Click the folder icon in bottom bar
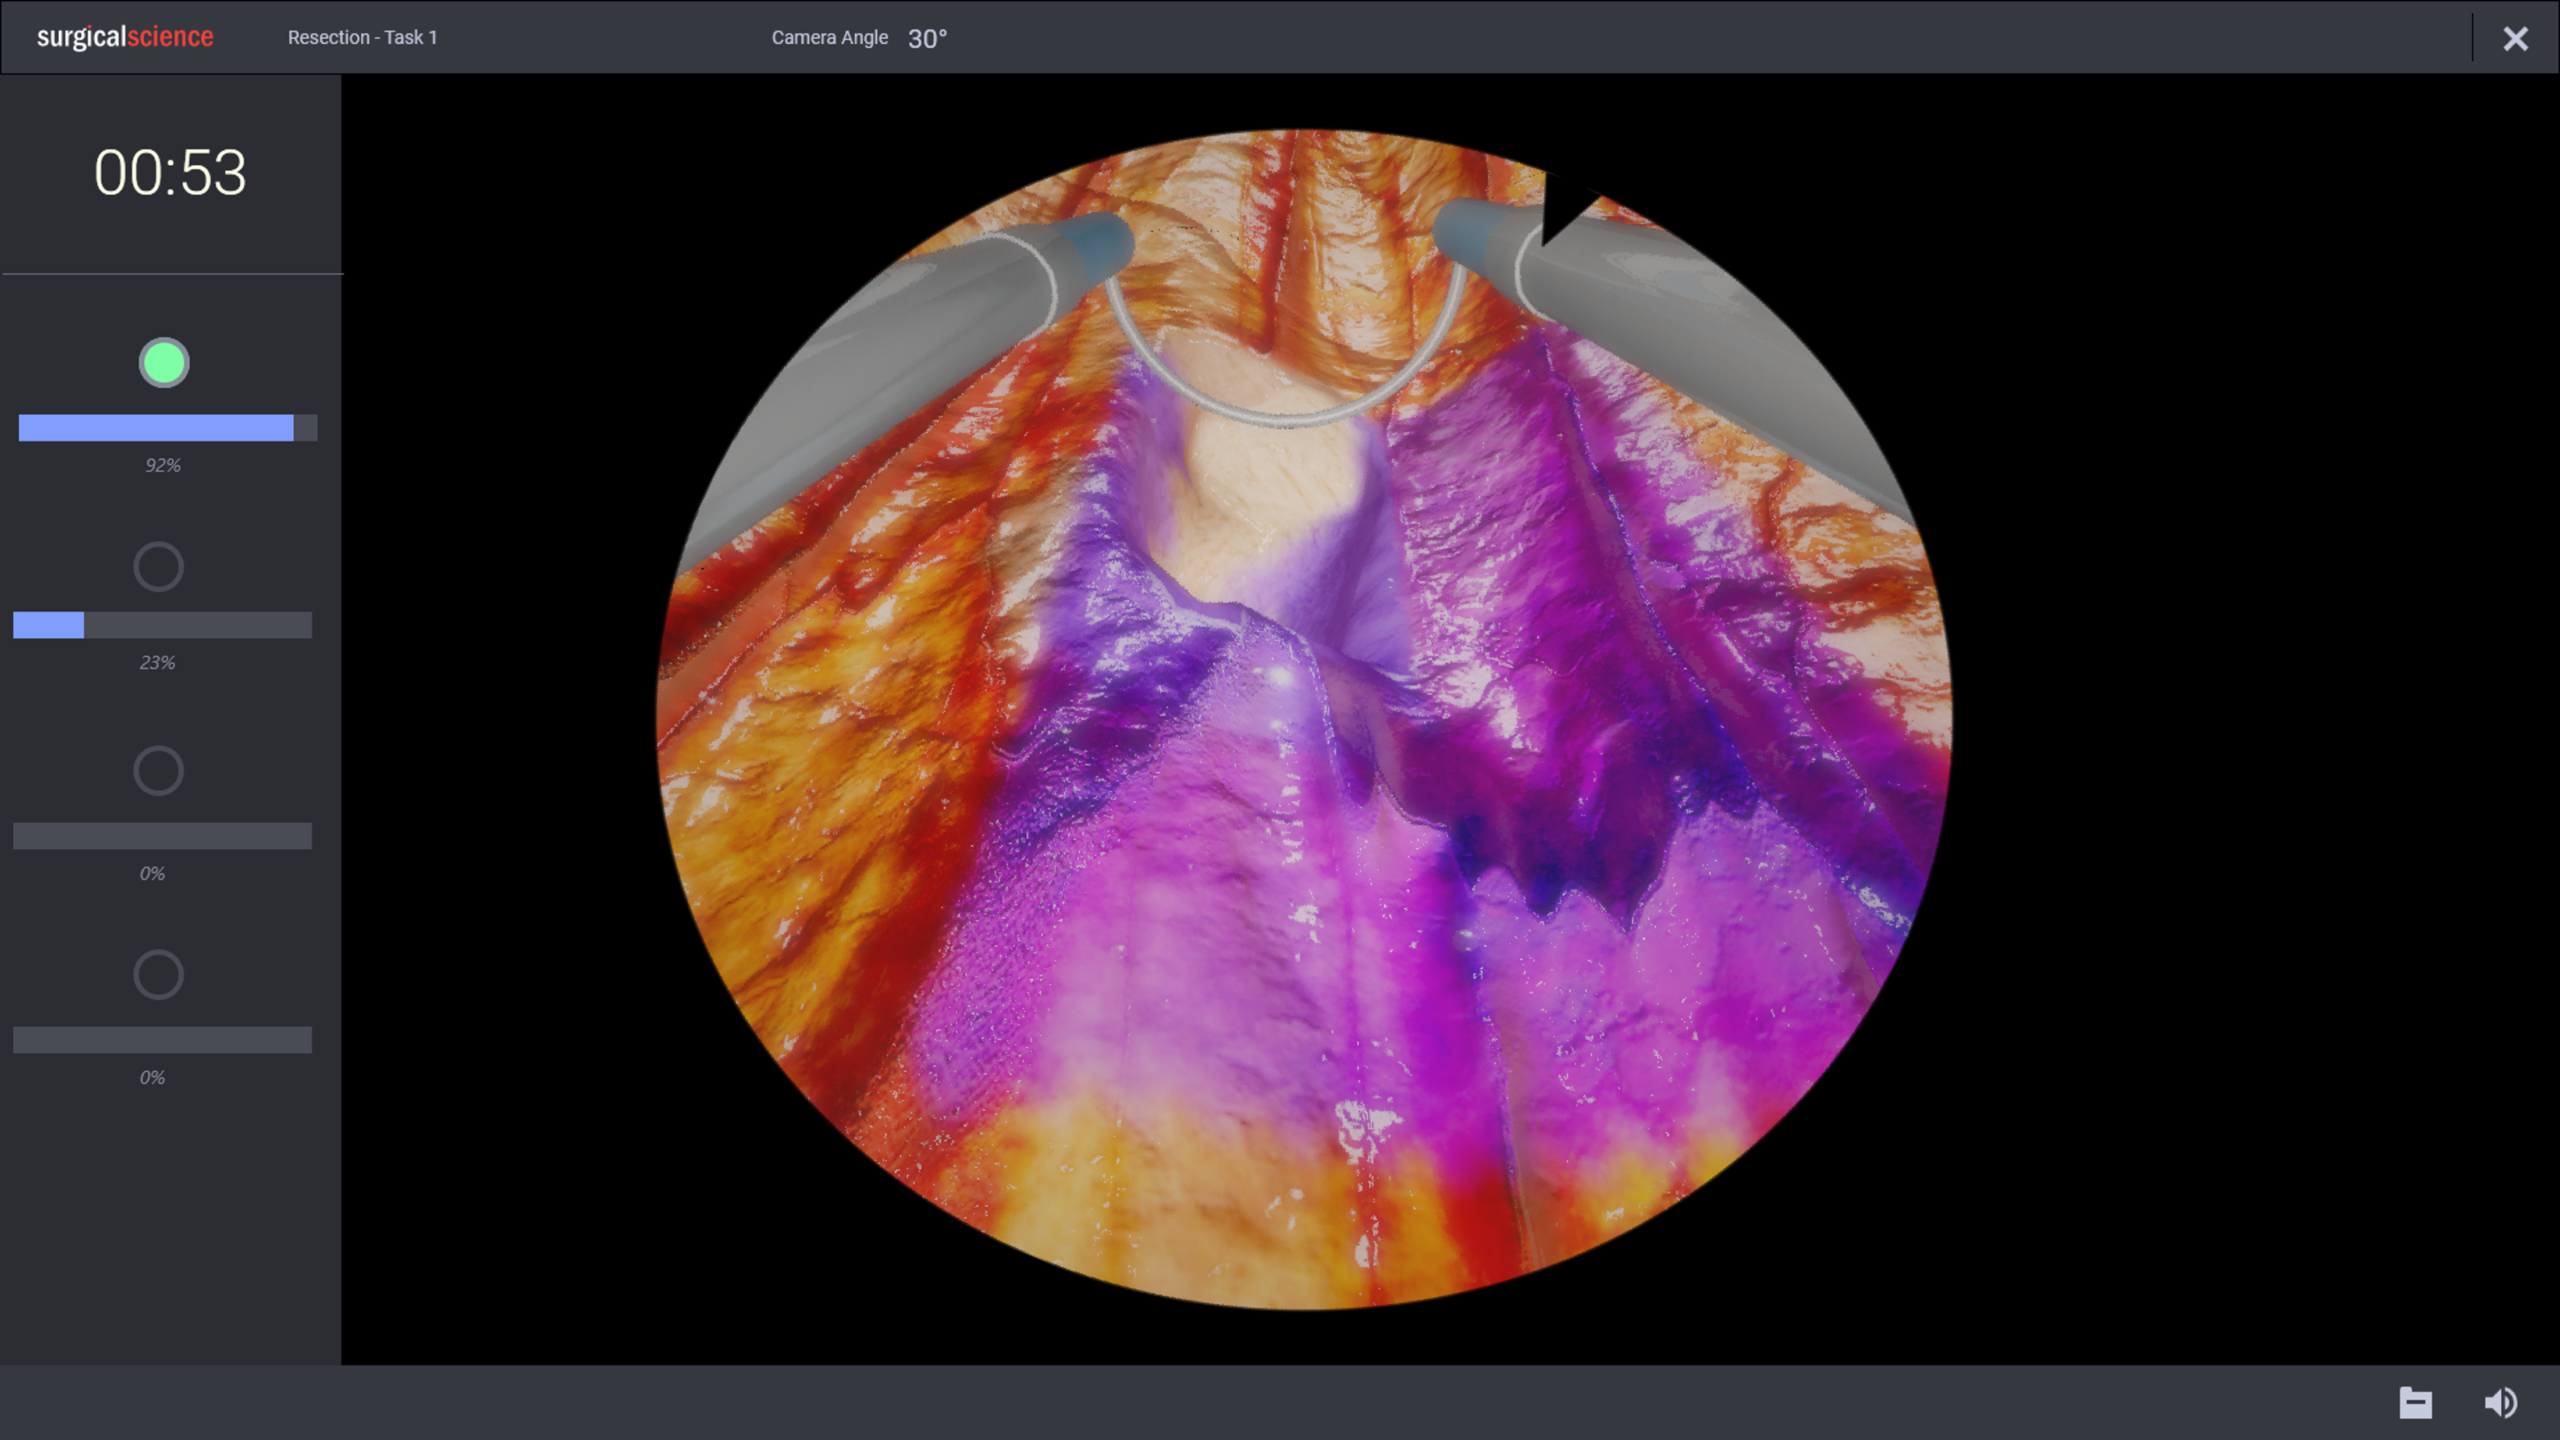 pos(2415,1402)
